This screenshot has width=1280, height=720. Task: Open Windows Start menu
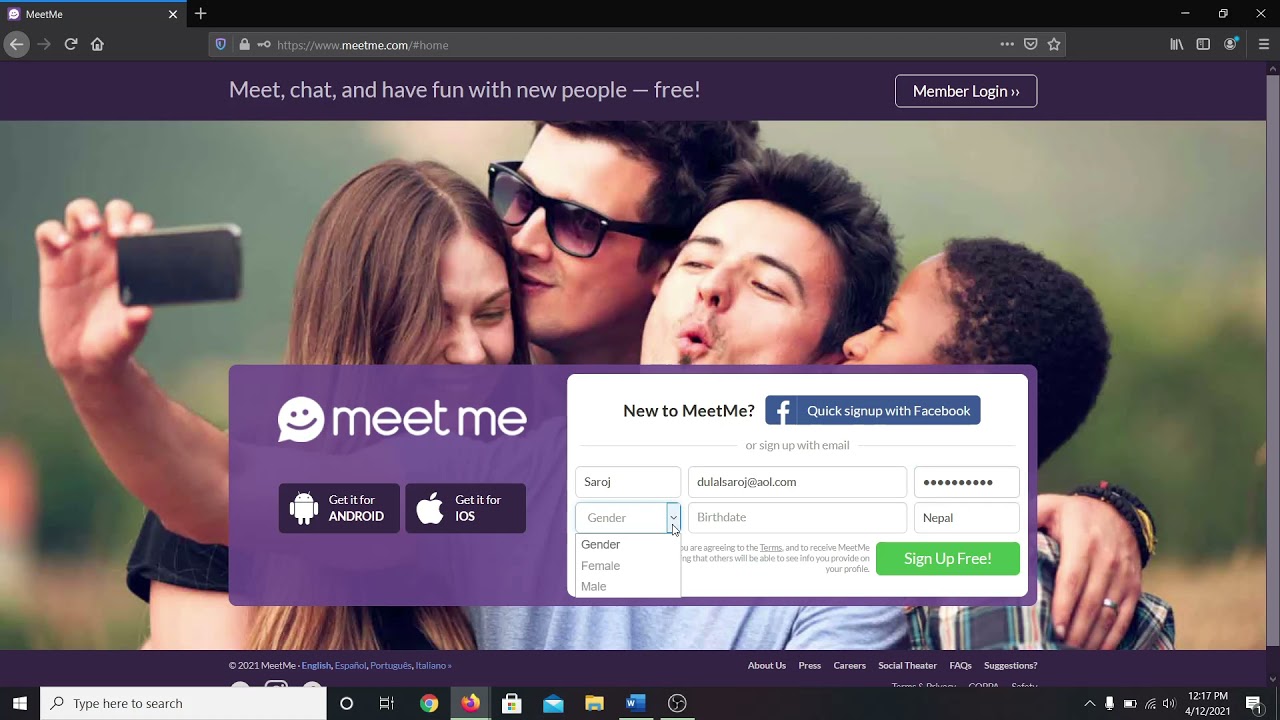tap(20, 703)
